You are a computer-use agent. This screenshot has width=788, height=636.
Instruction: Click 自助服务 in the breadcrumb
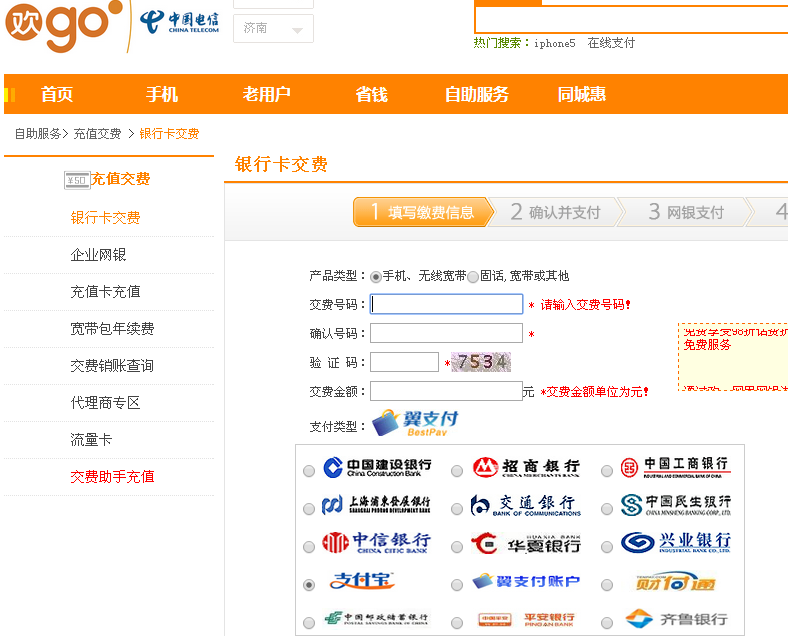(38, 134)
